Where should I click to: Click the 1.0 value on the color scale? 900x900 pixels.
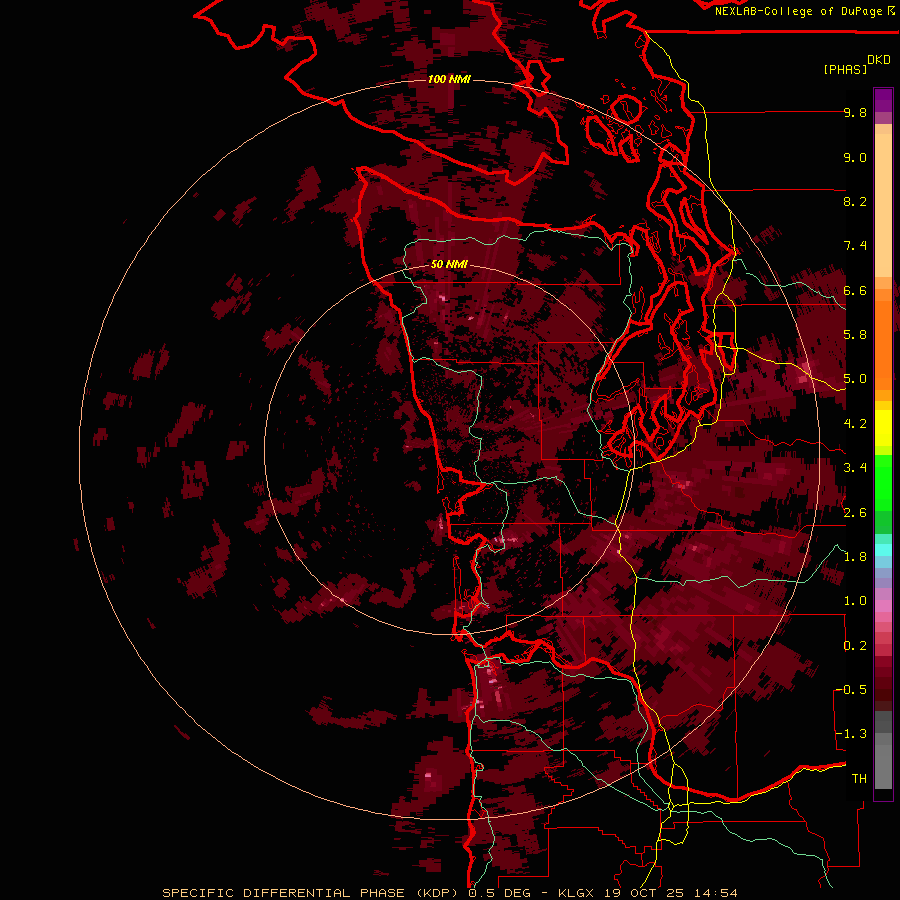[x=855, y=602]
